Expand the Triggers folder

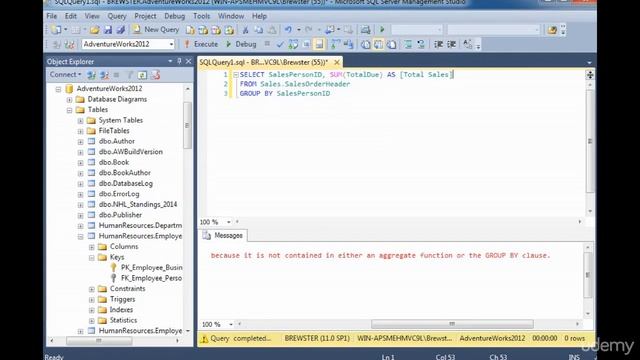[x=91, y=300]
